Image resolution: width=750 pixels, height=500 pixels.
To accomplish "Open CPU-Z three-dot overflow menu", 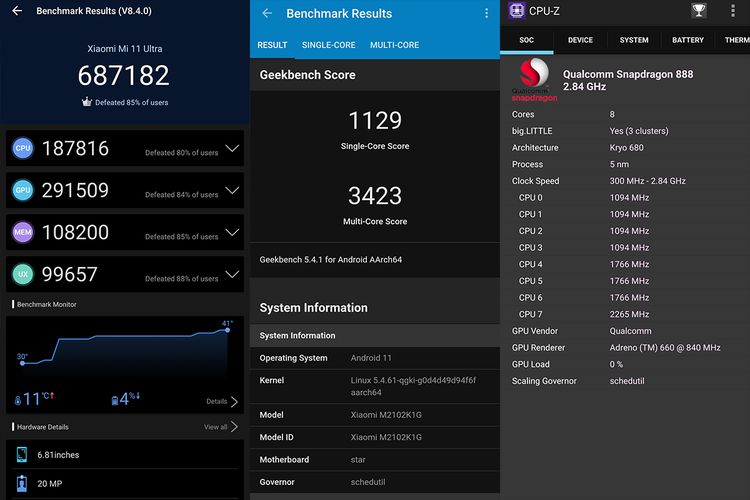I will click(731, 11).
